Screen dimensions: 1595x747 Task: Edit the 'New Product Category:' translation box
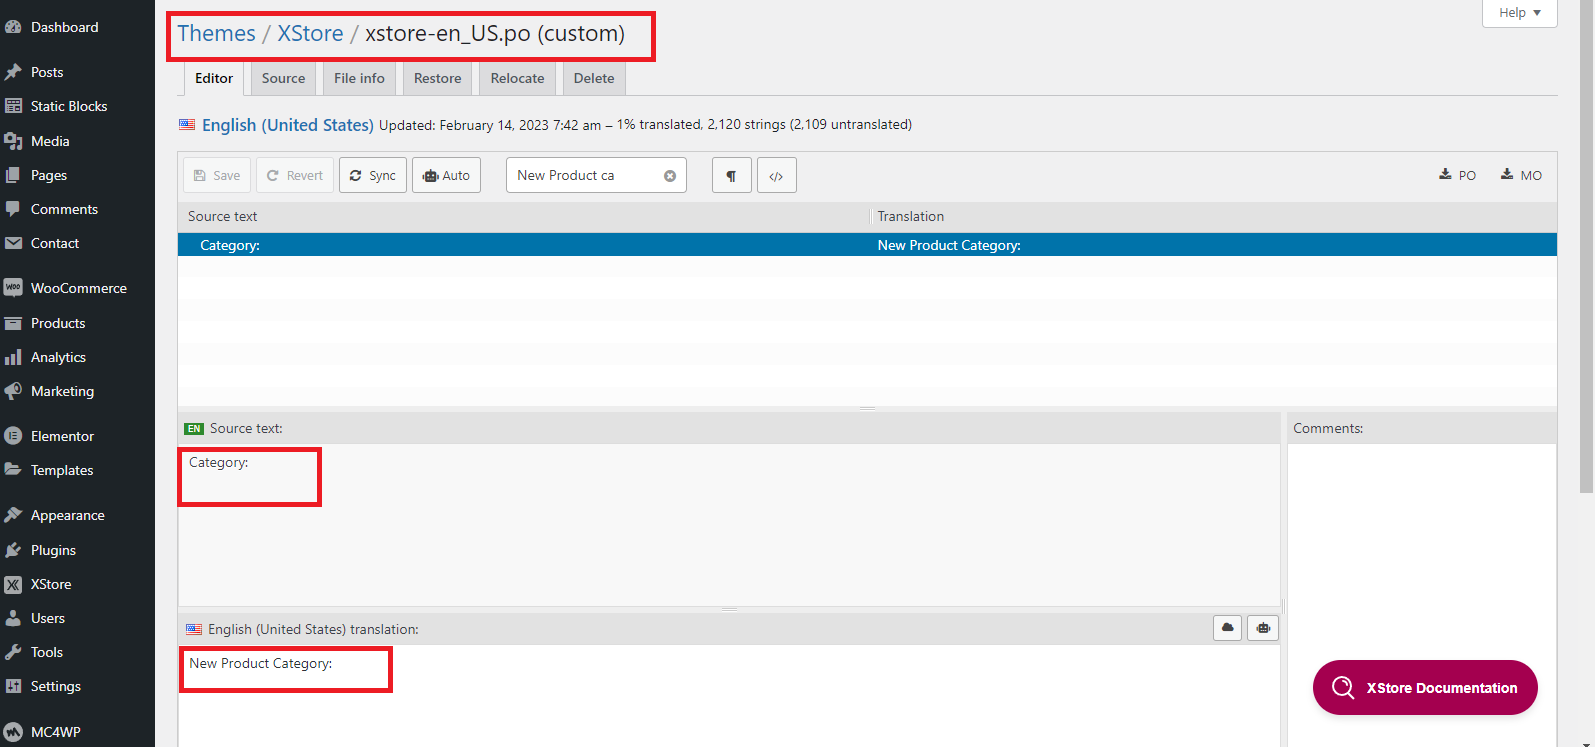[729, 695]
